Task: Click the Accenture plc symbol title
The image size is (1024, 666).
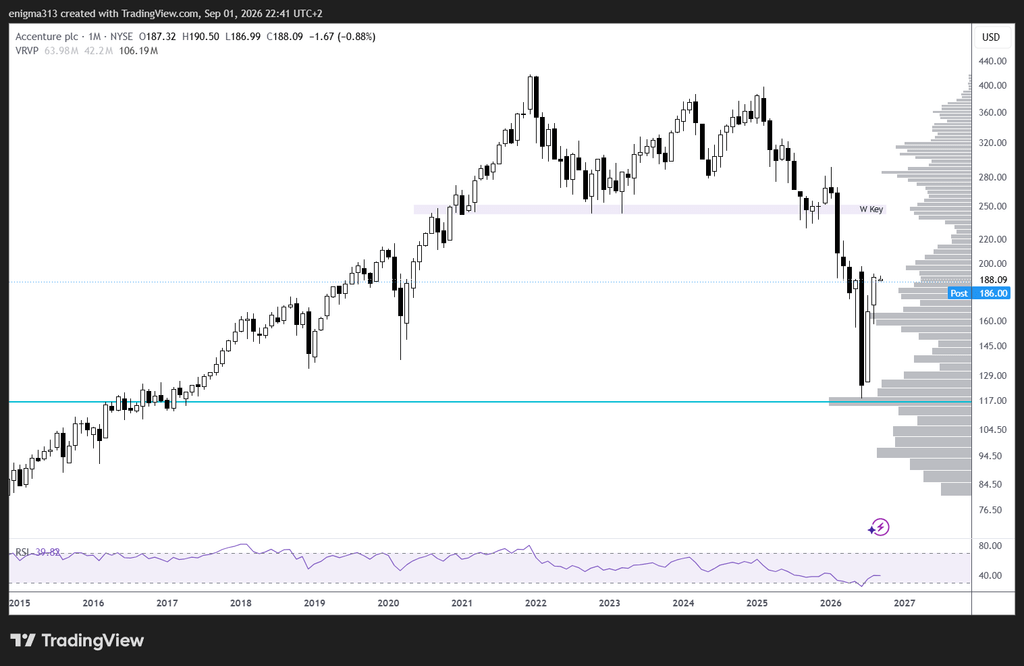Action: (x=47, y=37)
